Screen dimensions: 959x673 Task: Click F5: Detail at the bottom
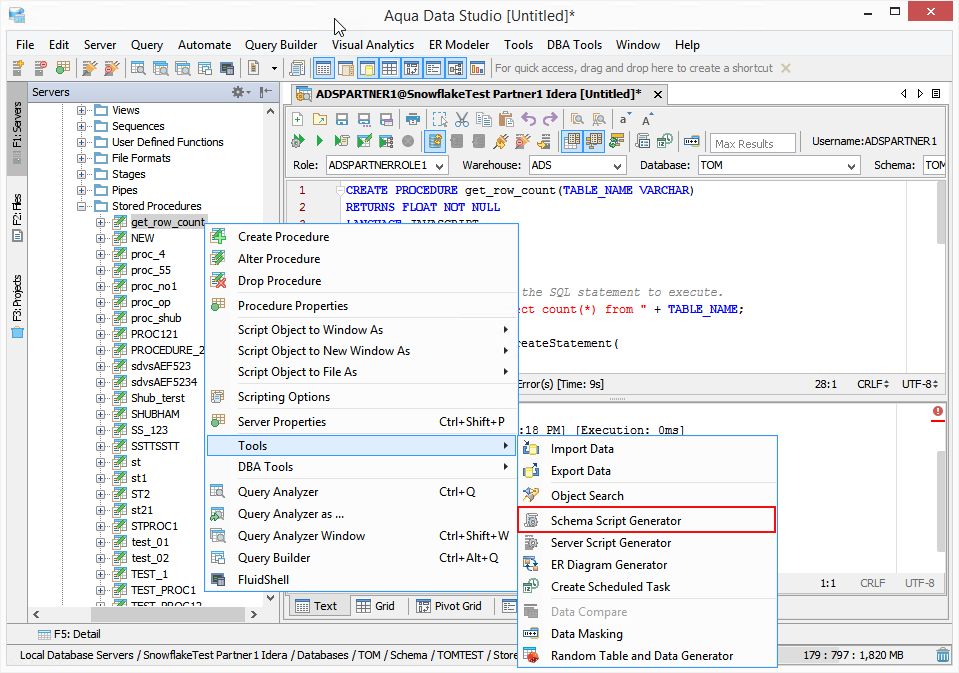point(69,634)
